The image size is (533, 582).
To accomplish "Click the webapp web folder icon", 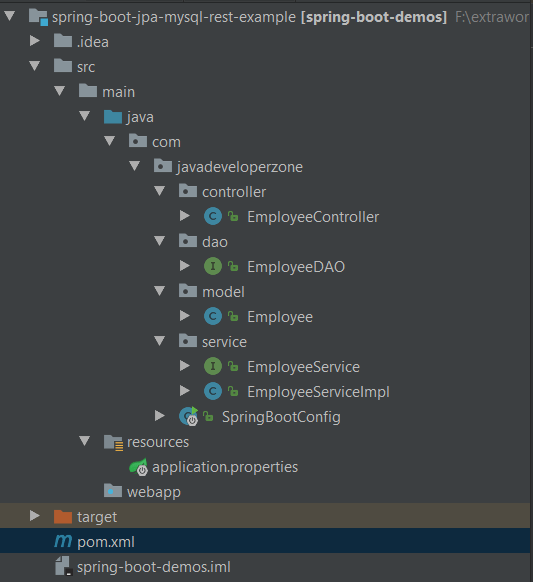I will coord(113,491).
